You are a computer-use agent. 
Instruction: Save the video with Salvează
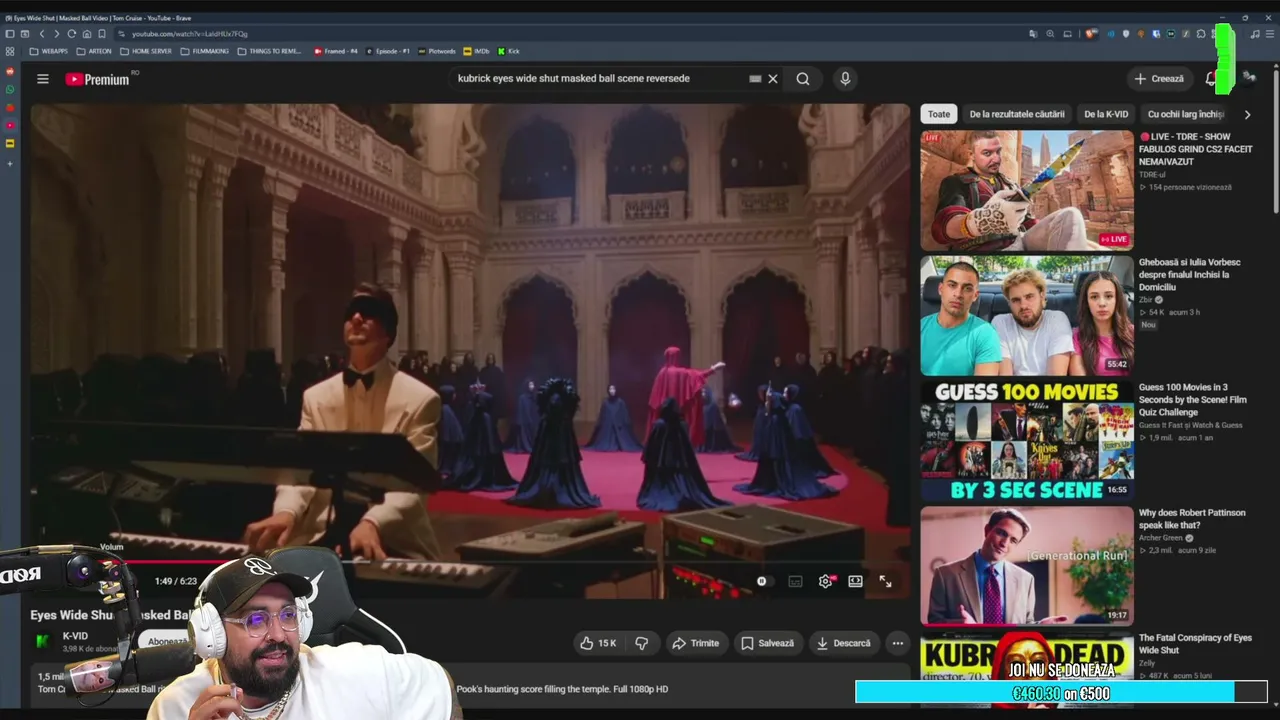pyautogui.click(x=767, y=643)
